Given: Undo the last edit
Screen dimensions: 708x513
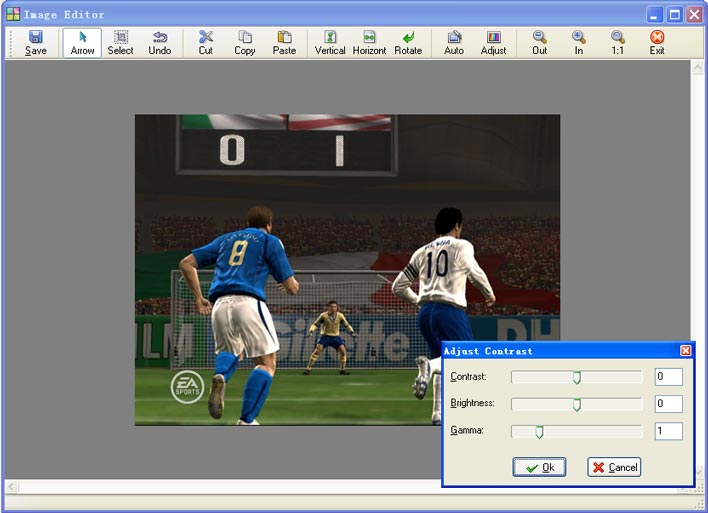Looking at the screenshot, I should (160, 43).
